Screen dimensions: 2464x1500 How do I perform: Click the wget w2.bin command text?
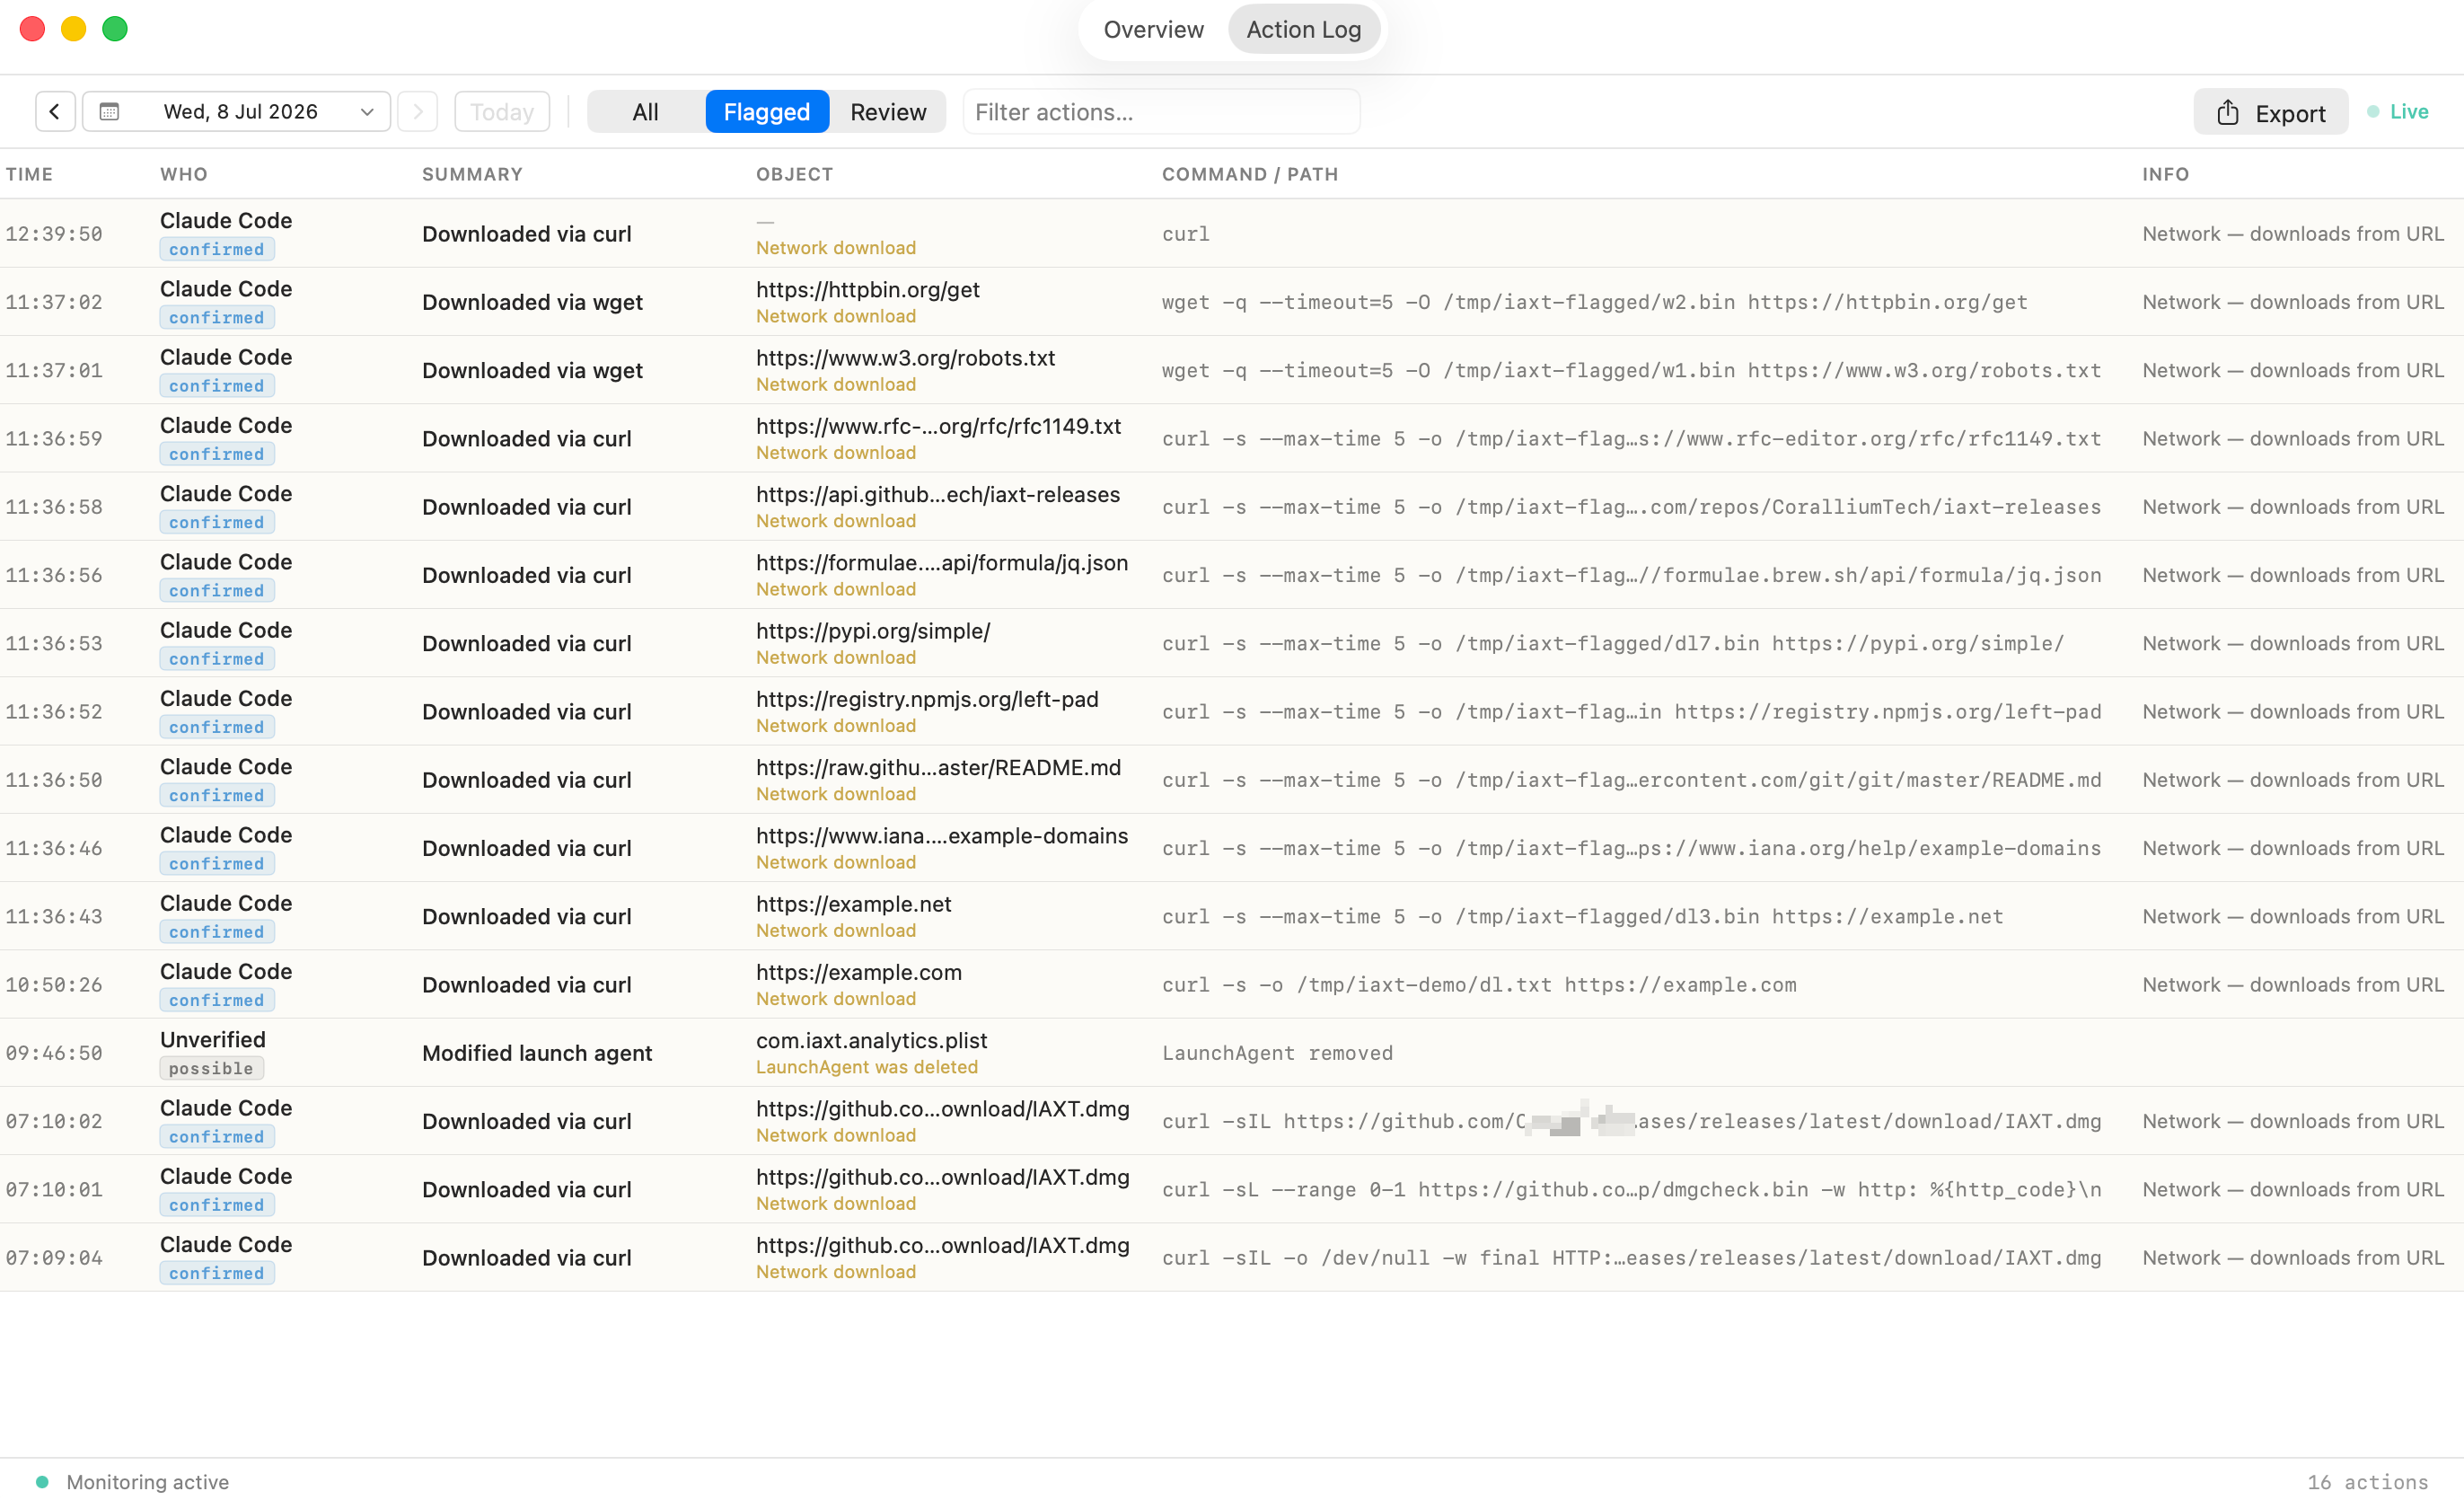[x=1594, y=302]
